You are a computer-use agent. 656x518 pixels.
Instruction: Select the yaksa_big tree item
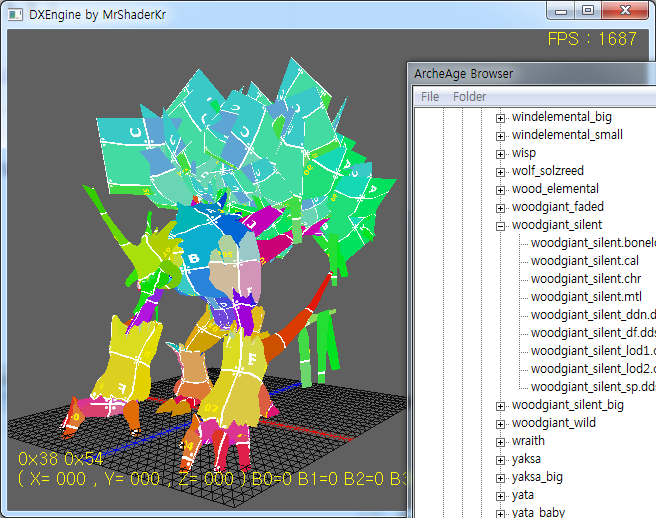(x=537, y=477)
